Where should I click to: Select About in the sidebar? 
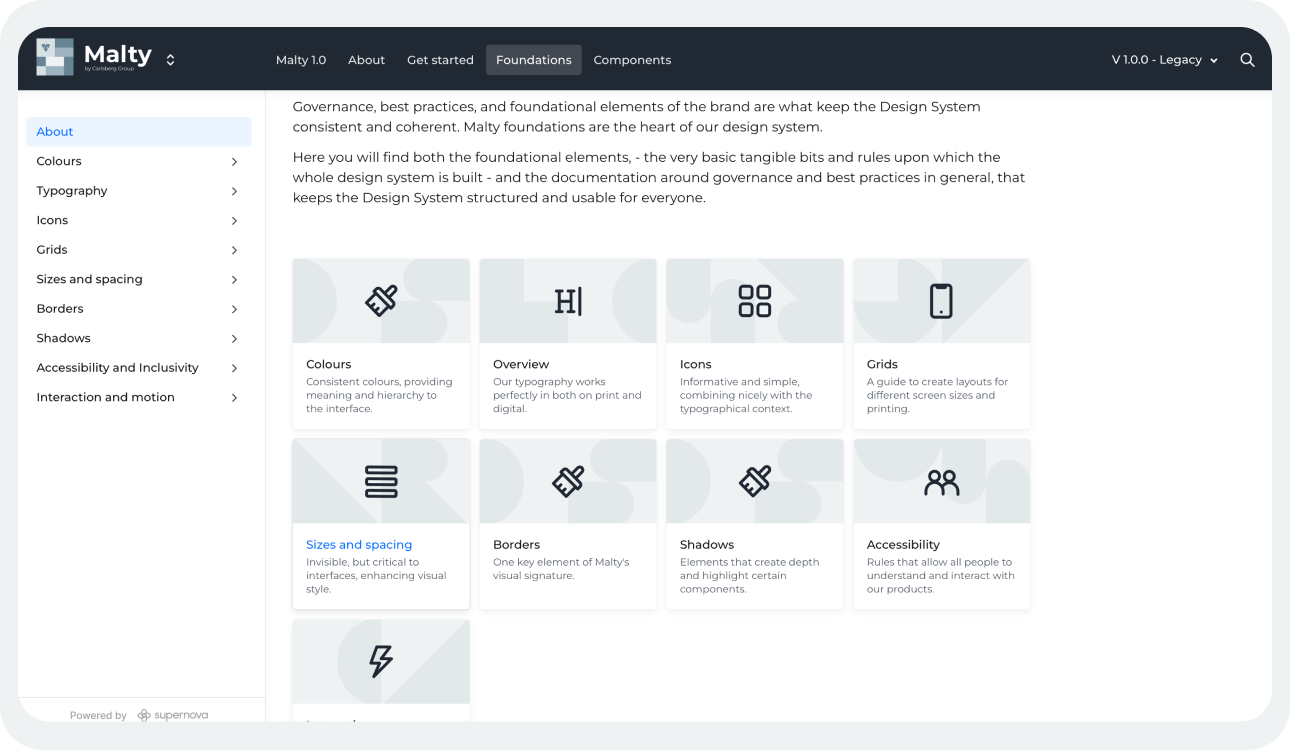coord(139,132)
